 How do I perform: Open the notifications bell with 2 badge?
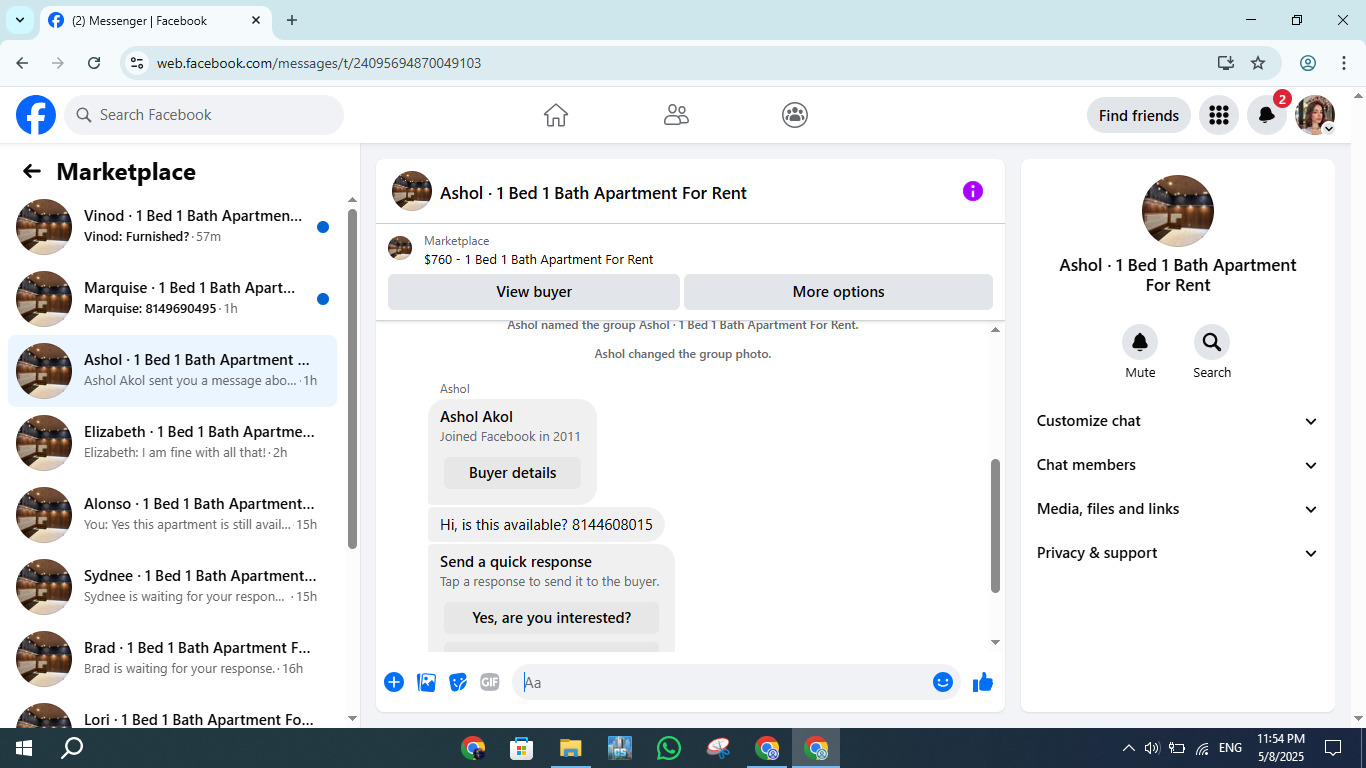click(1267, 115)
